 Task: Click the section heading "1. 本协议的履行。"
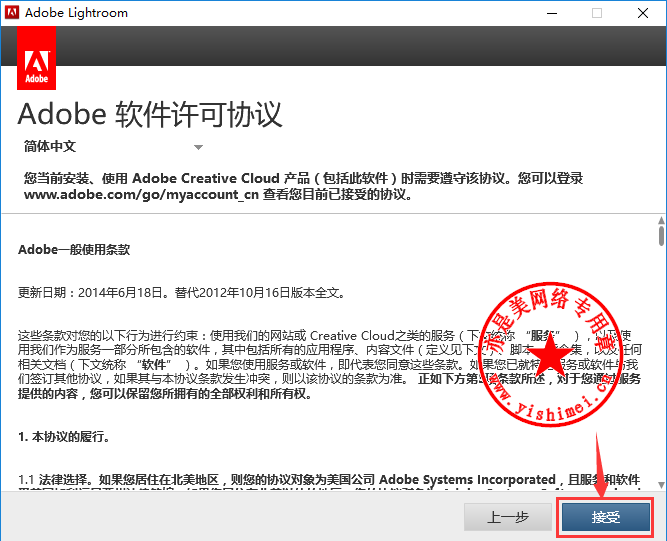tap(64, 437)
